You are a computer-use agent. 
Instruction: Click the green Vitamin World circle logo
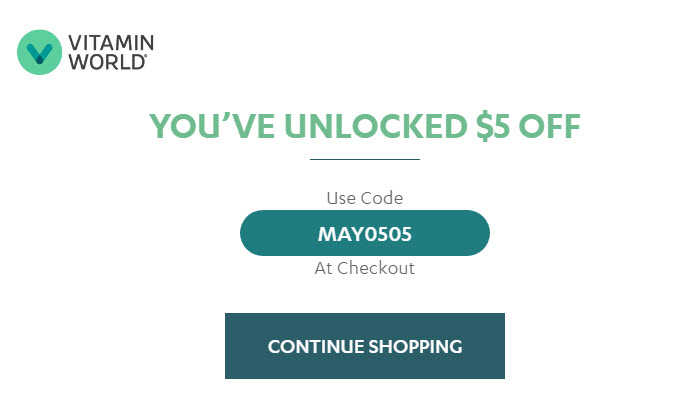coord(40,52)
